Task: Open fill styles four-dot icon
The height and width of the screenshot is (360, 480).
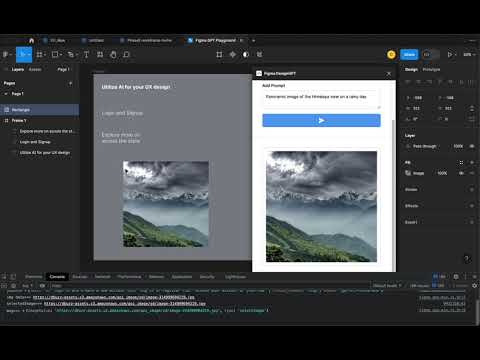Action: [461, 162]
